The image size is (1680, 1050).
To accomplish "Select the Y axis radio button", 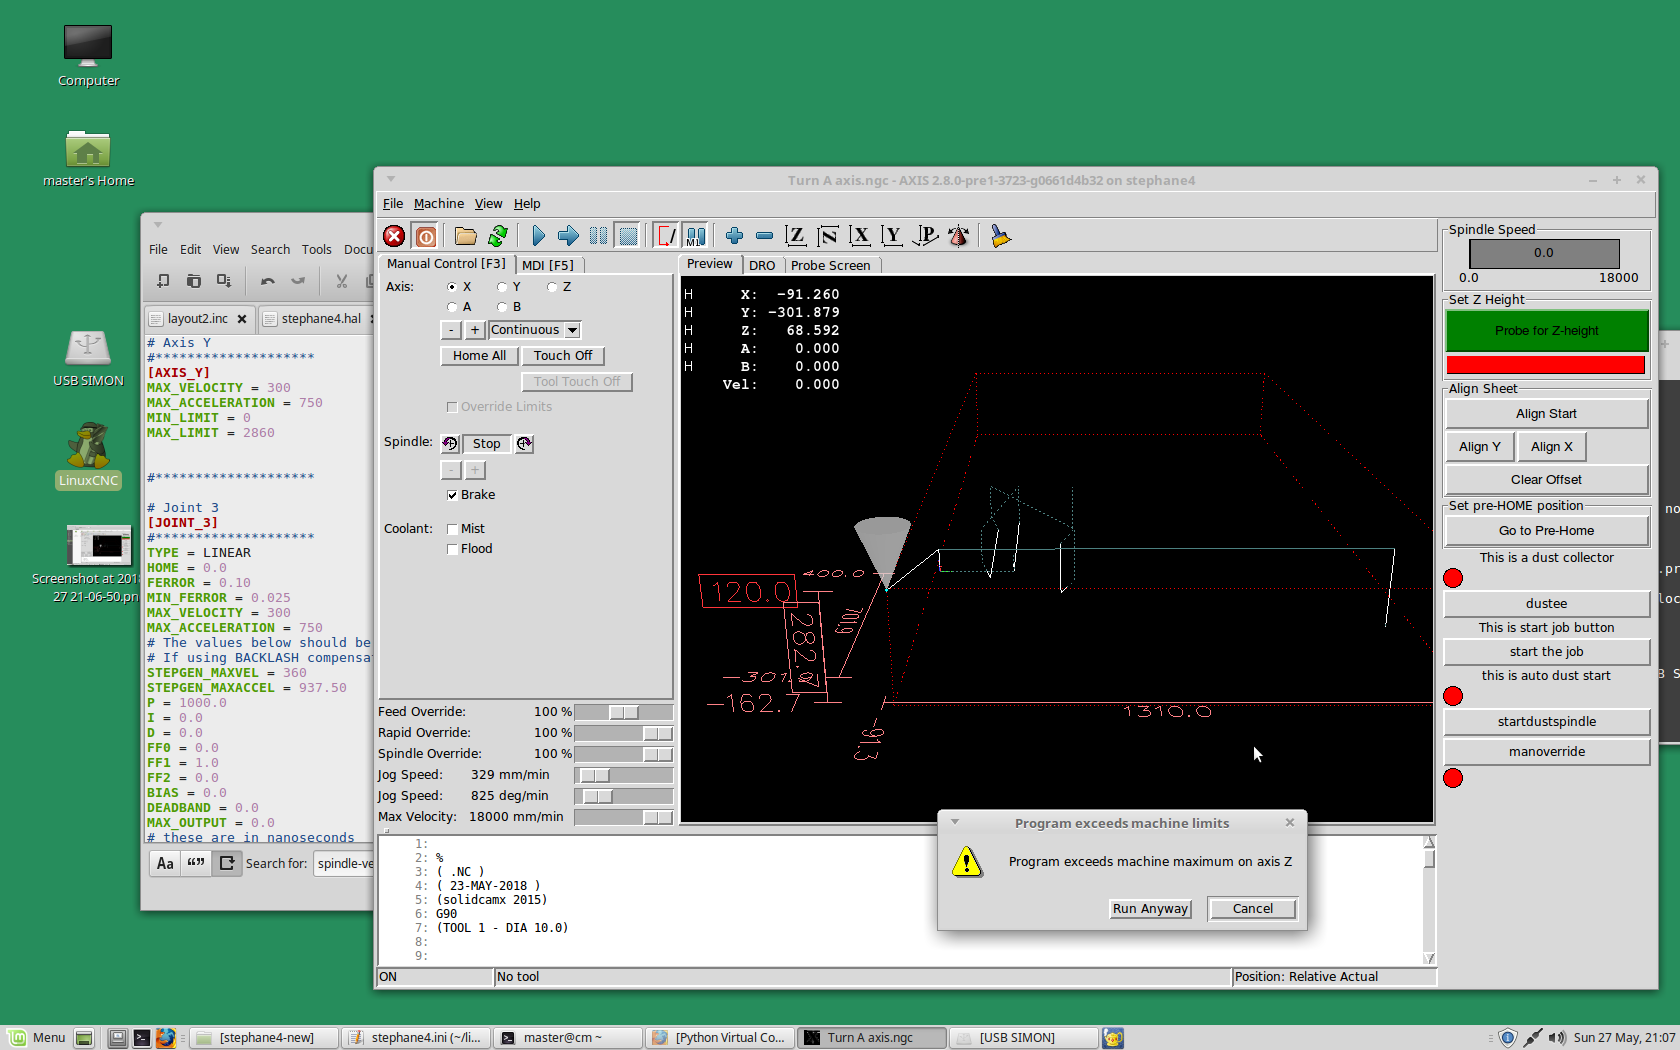I will (502, 287).
